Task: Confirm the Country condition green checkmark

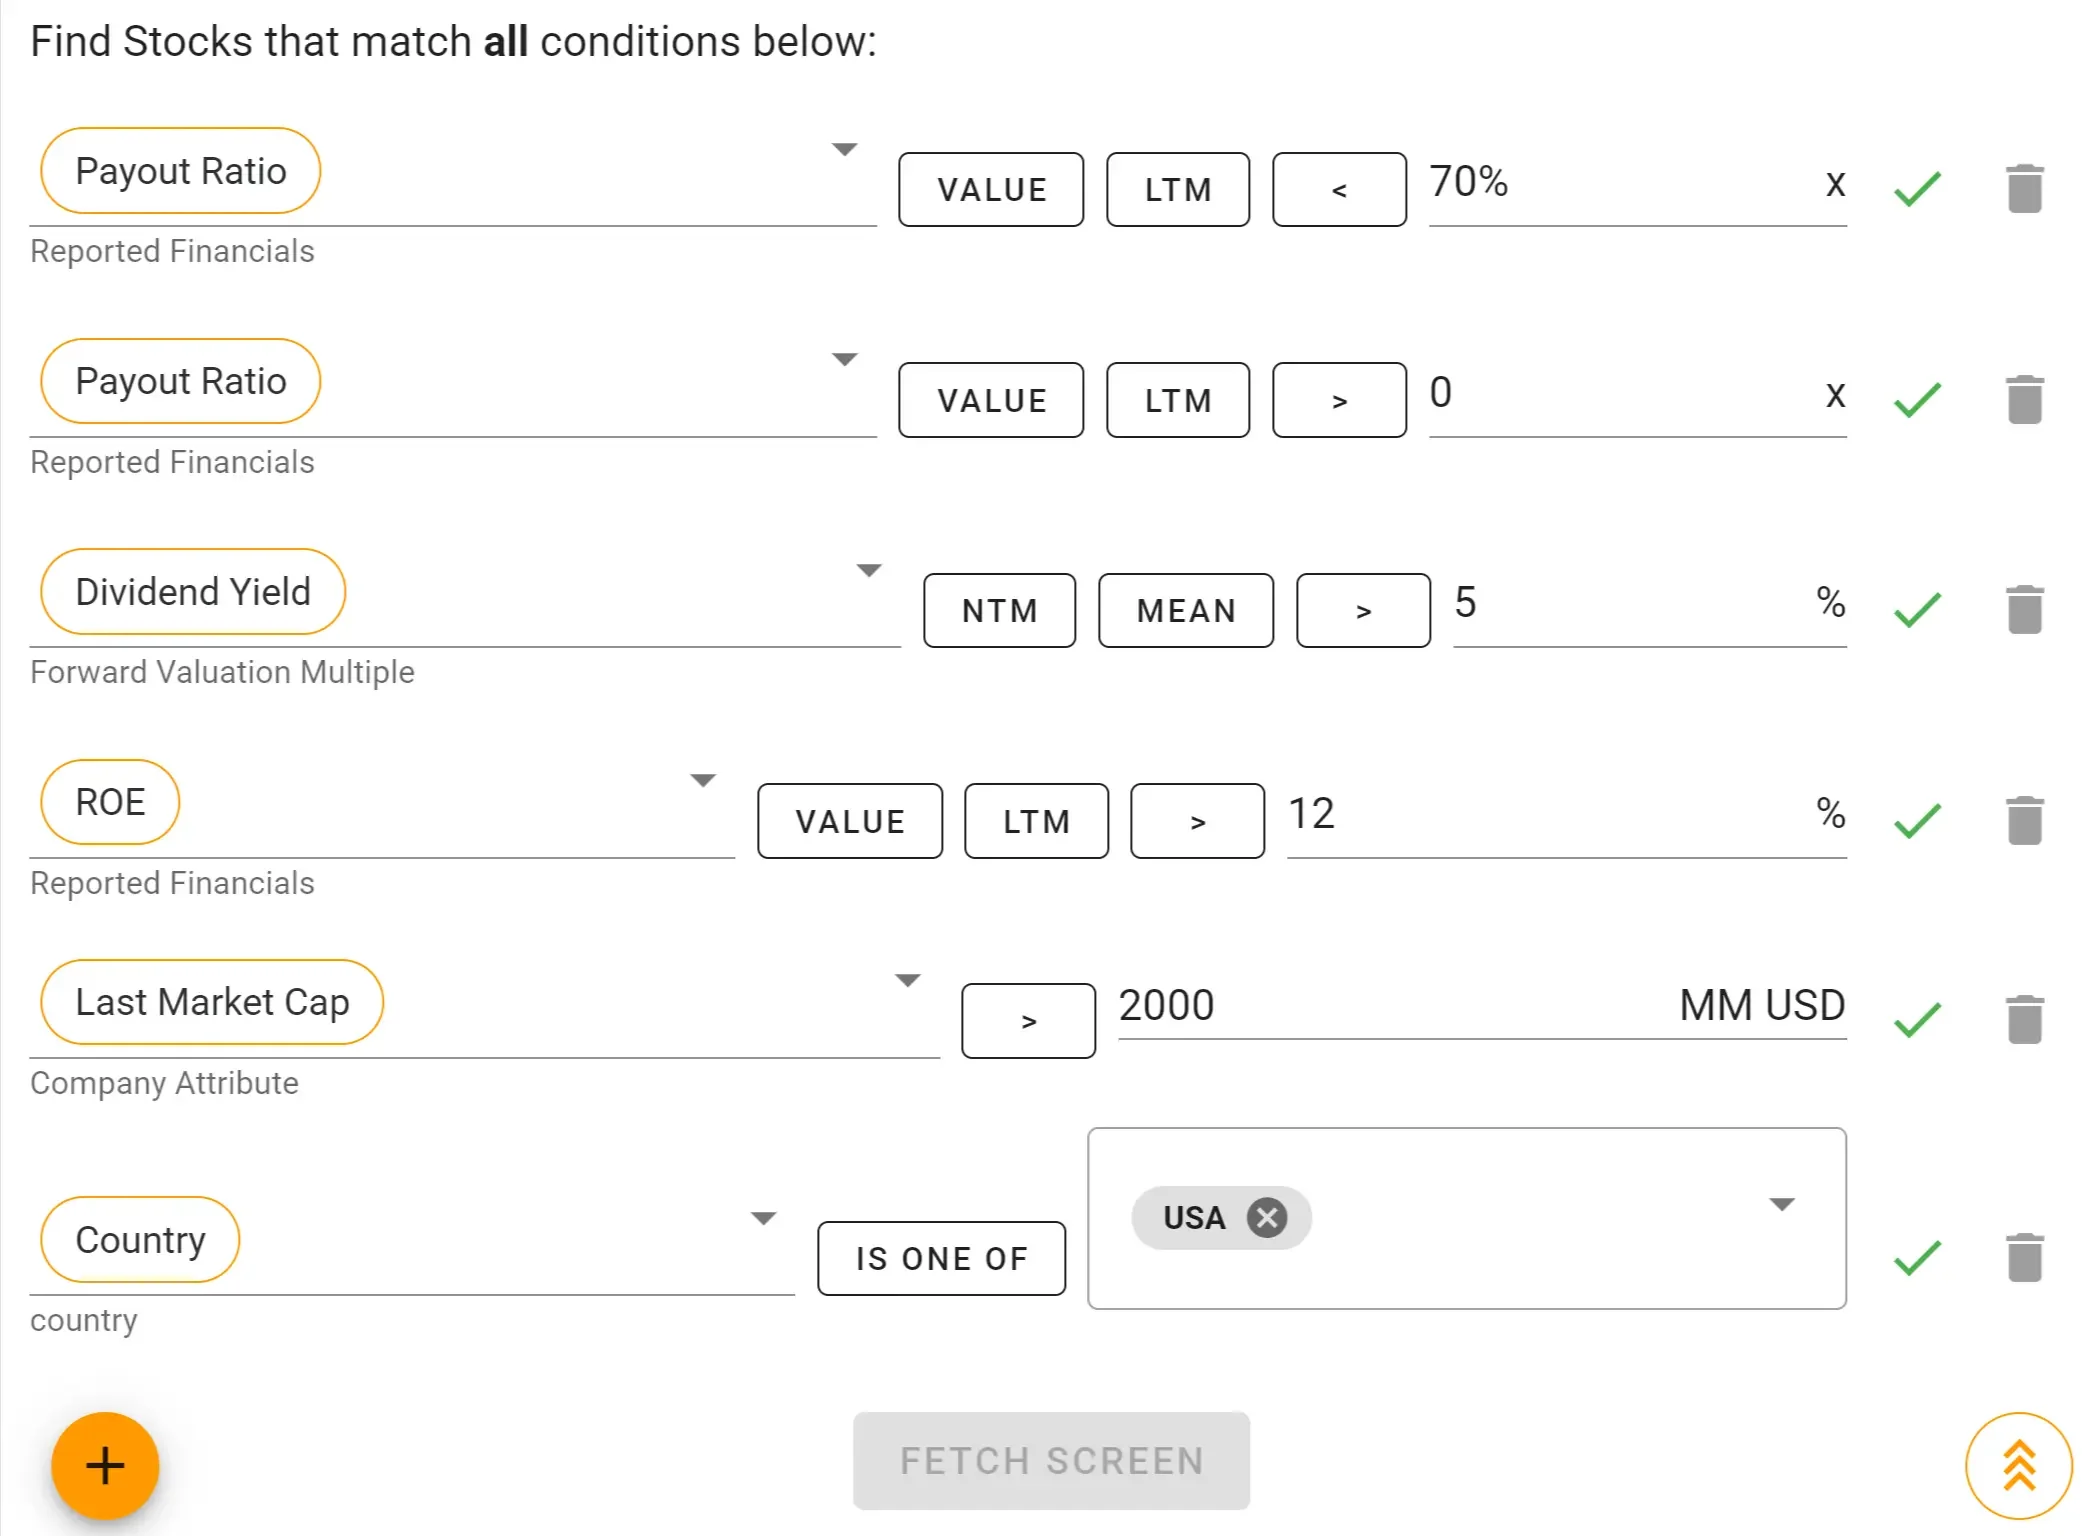Action: 1917,1257
